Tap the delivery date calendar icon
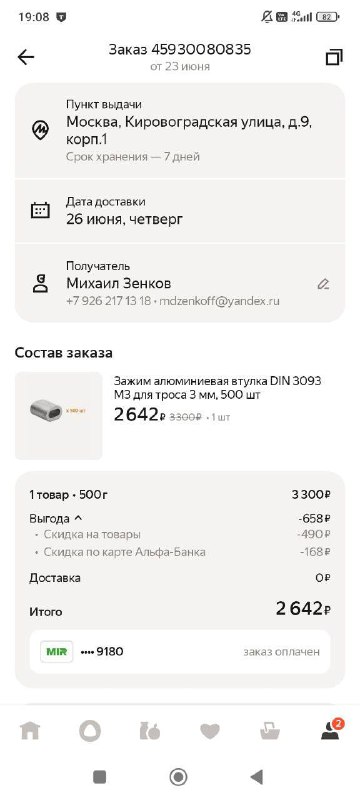The width and height of the screenshot is (360, 800). pyautogui.click(x=40, y=210)
